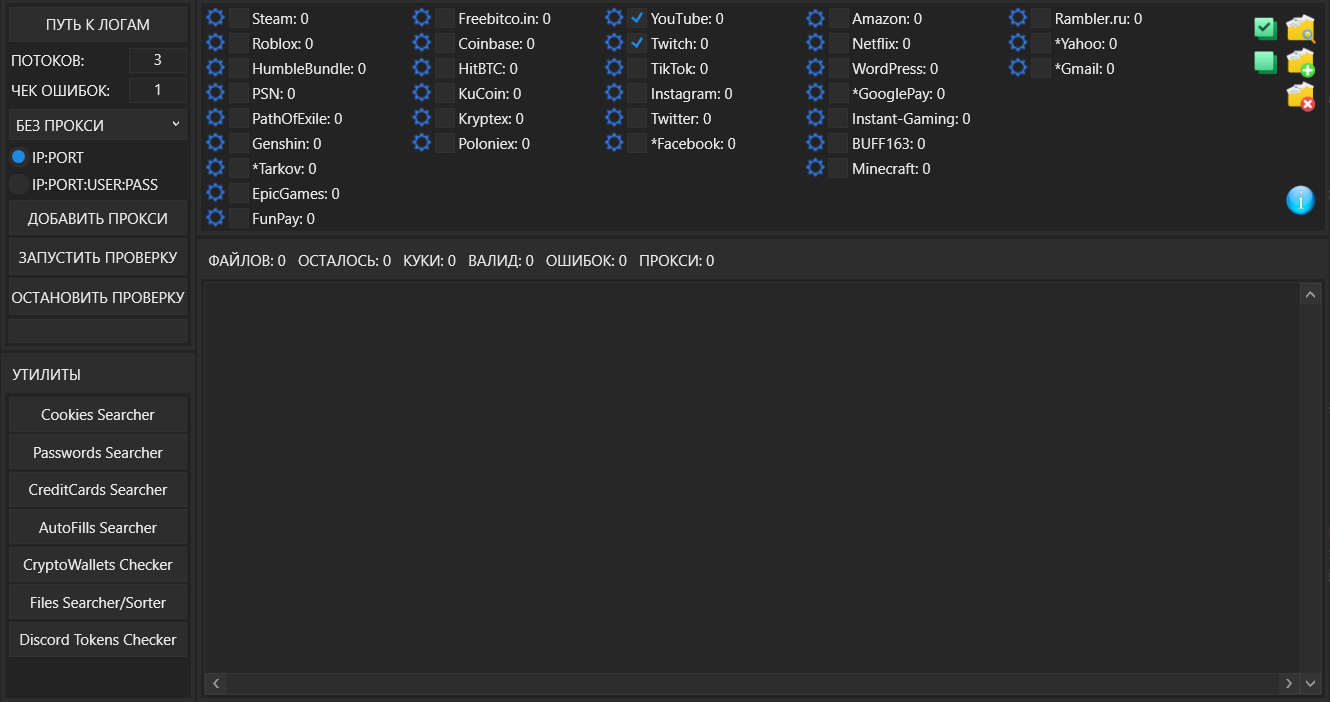This screenshot has height=702, width=1330.
Task: Click the folder icon with green plus
Action: 1300,63
